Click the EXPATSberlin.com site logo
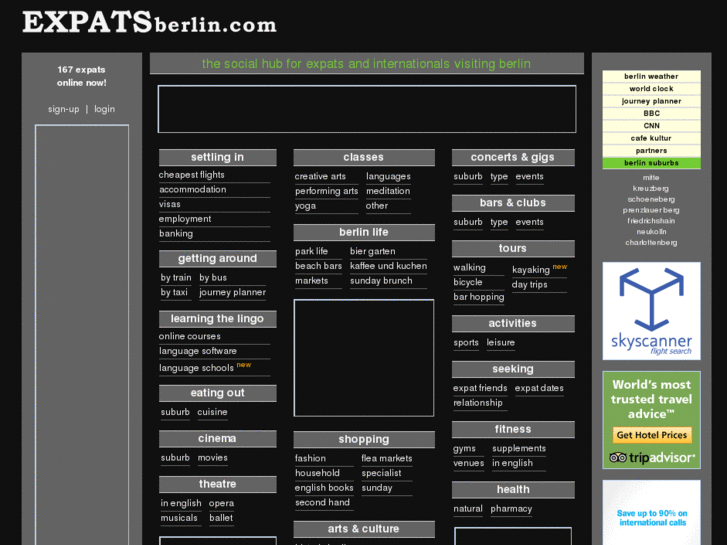This screenshot has height=545, width=727. 149,22
